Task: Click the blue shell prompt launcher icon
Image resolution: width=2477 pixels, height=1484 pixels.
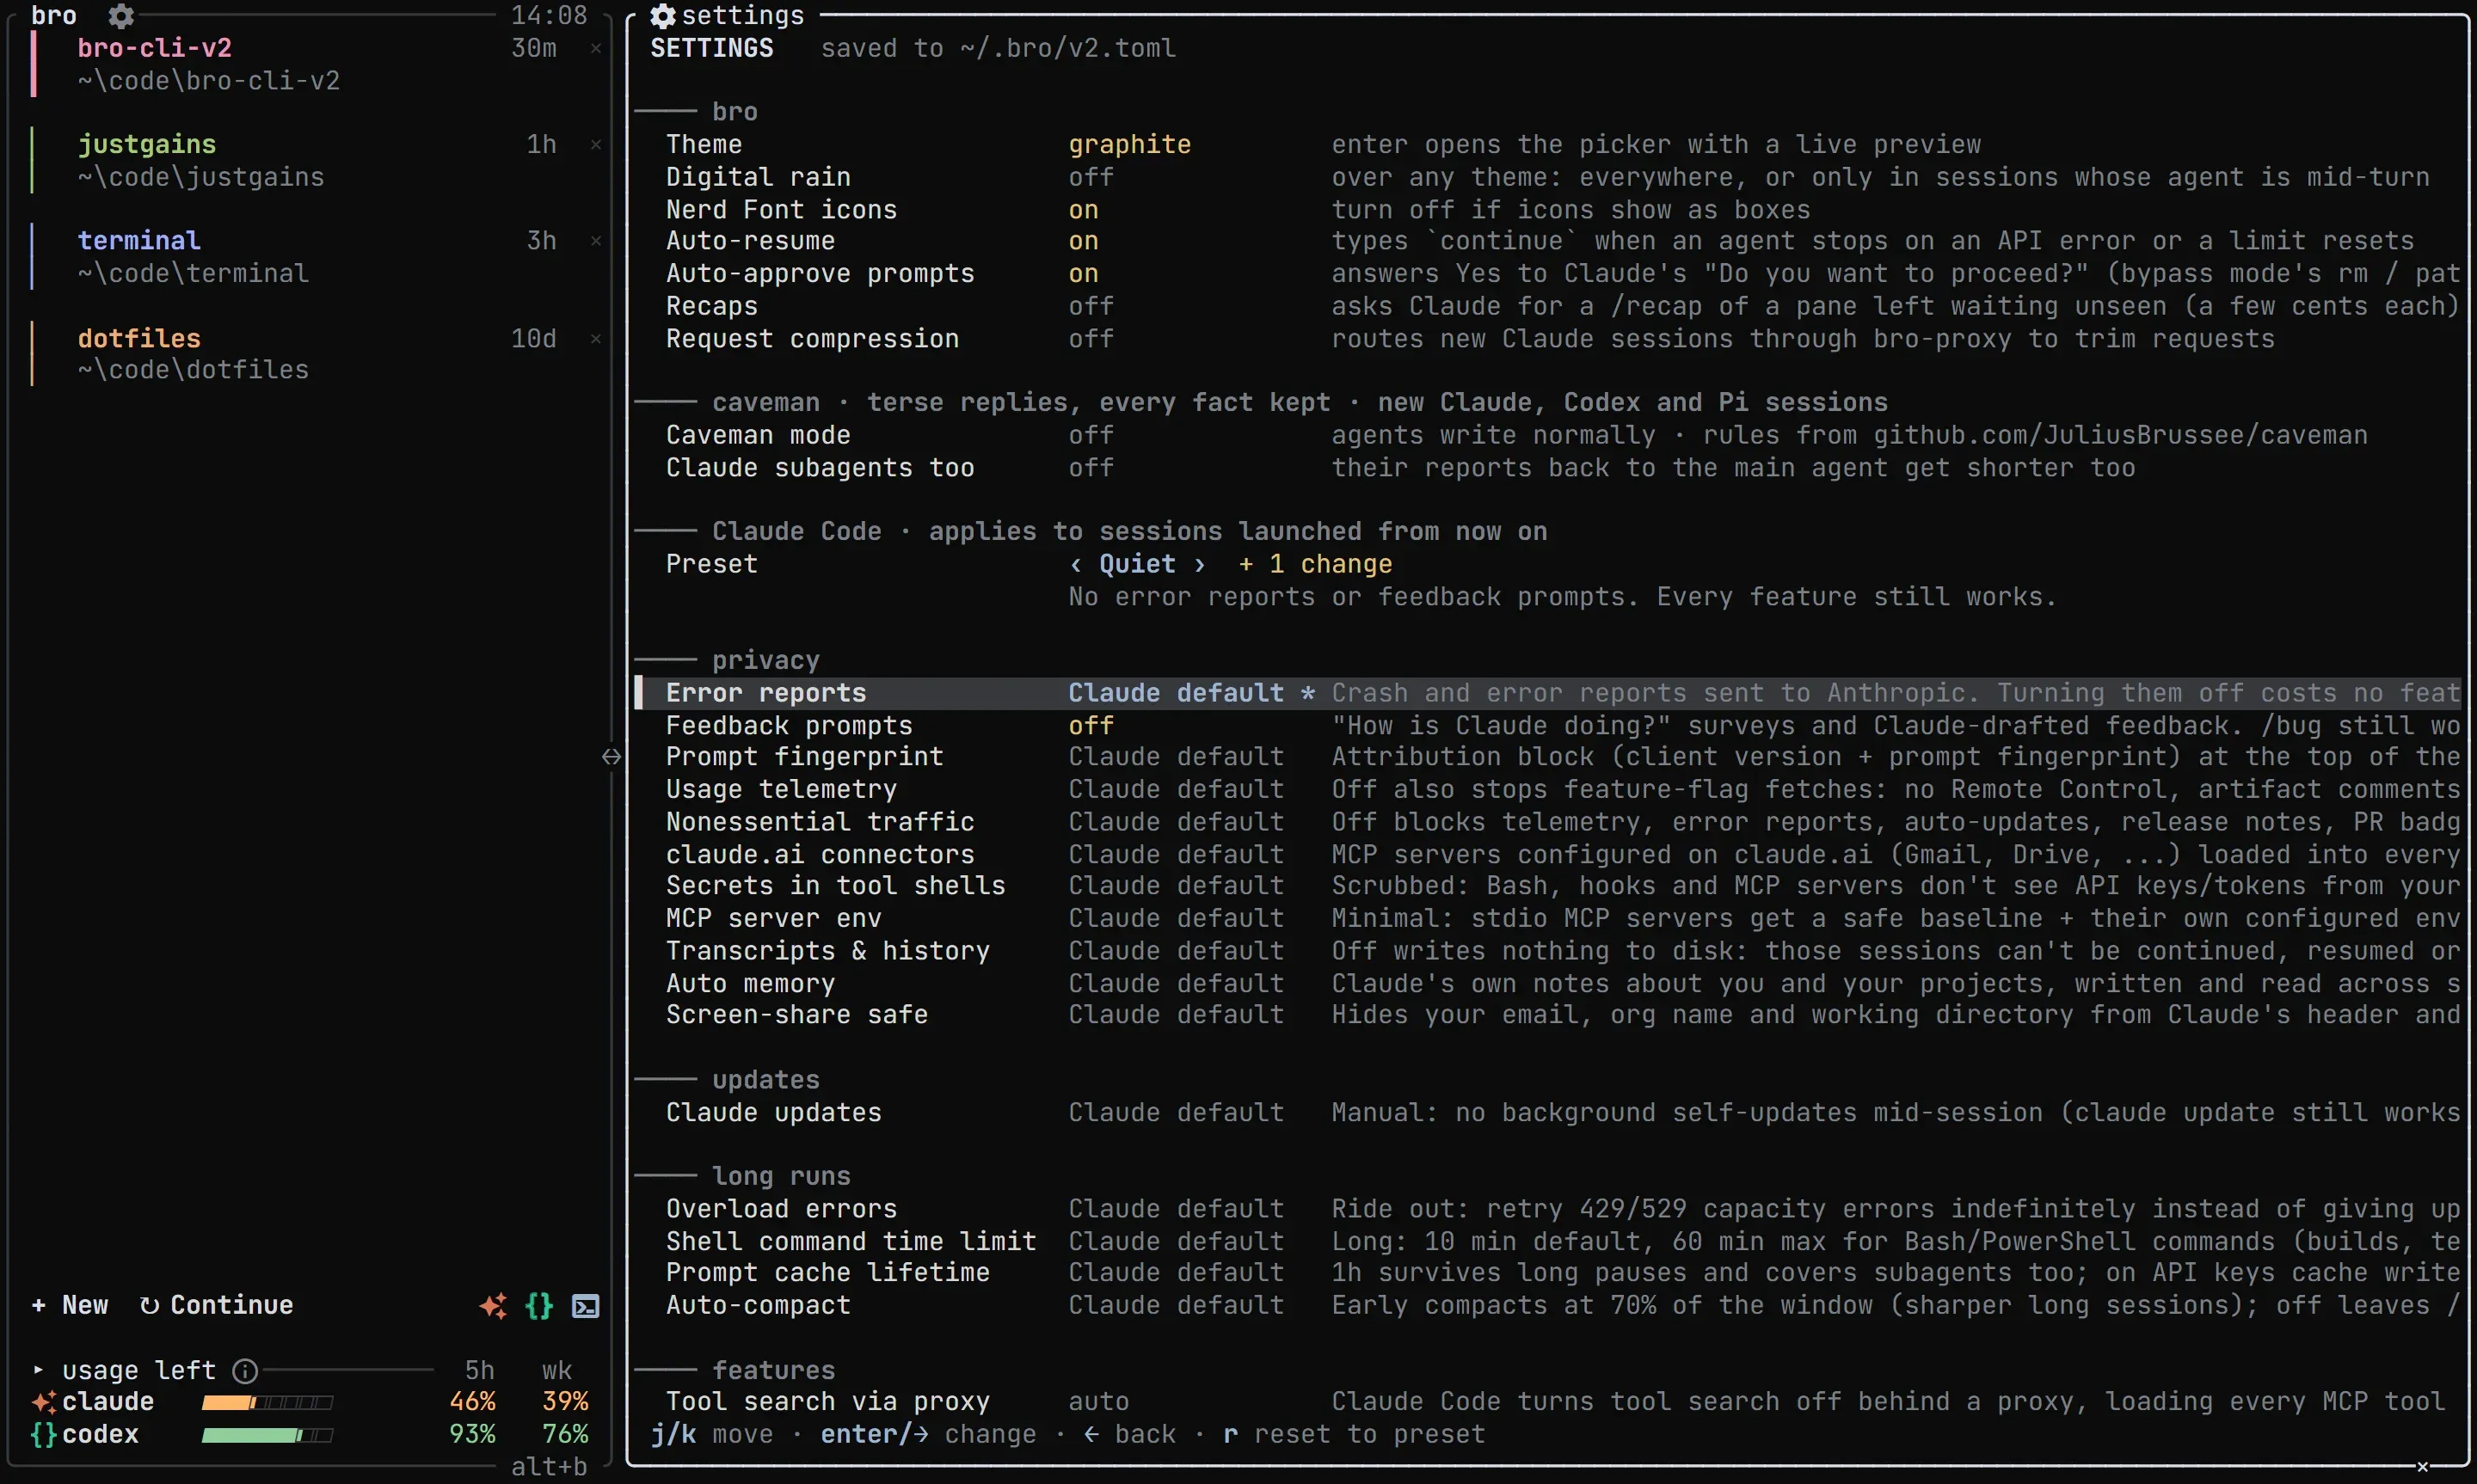Action: point(586,1306)
